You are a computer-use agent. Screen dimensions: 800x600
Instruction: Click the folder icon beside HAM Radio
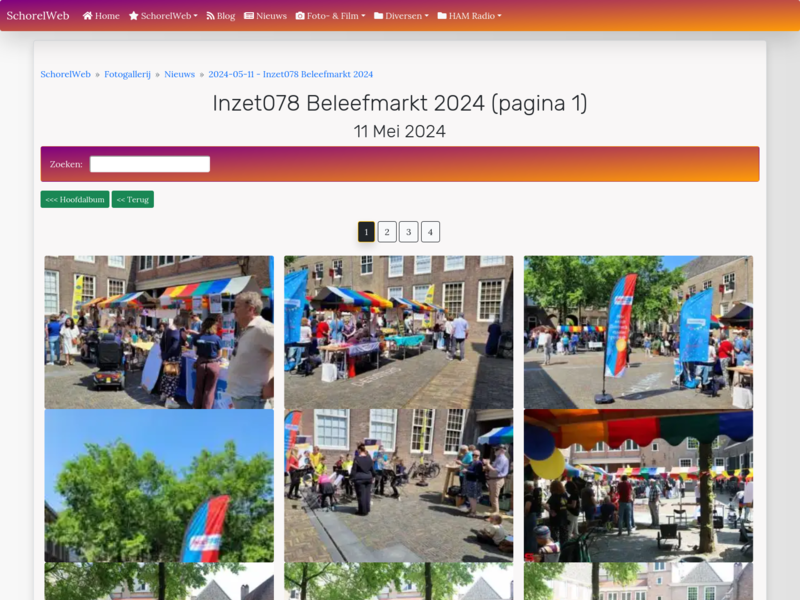(442, 16)
